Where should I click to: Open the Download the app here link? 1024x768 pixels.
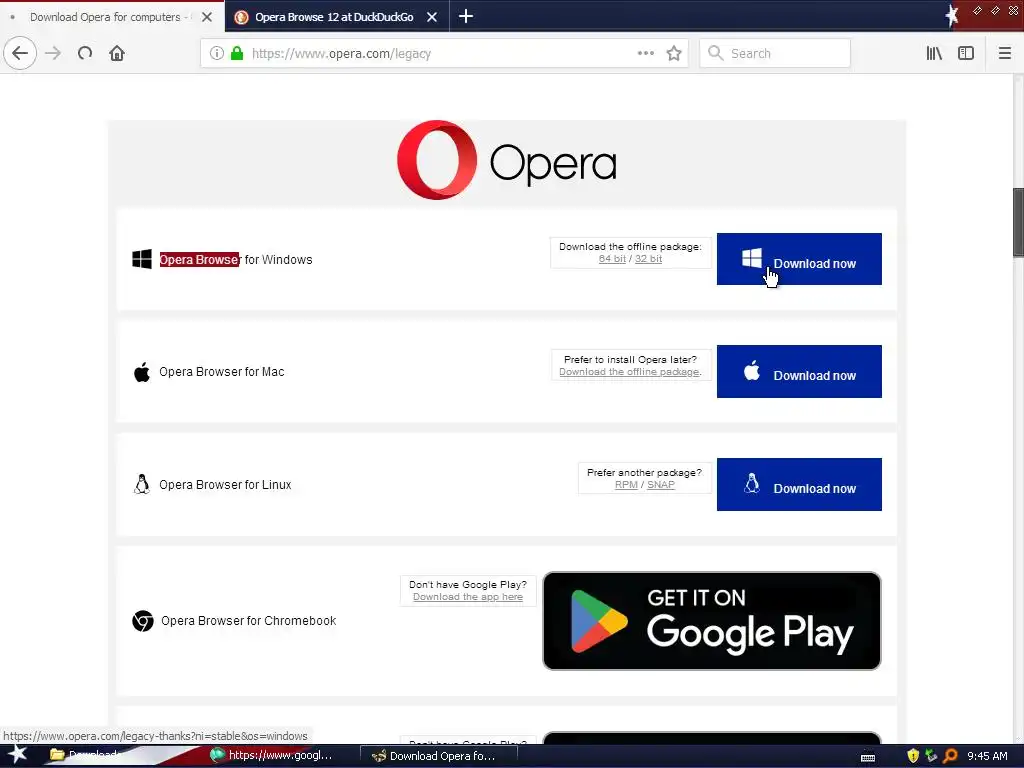tap(468, 597)
